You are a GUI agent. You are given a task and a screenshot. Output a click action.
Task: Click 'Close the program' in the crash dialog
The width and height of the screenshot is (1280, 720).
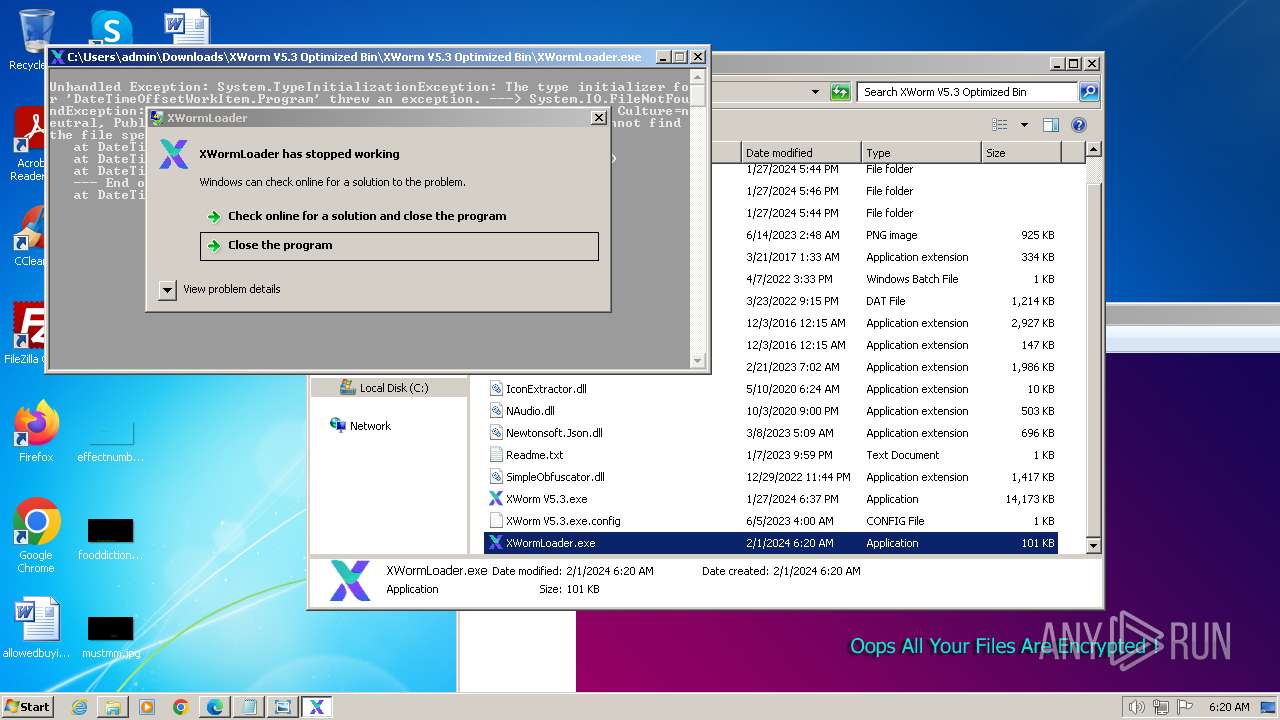coord(399,246)
